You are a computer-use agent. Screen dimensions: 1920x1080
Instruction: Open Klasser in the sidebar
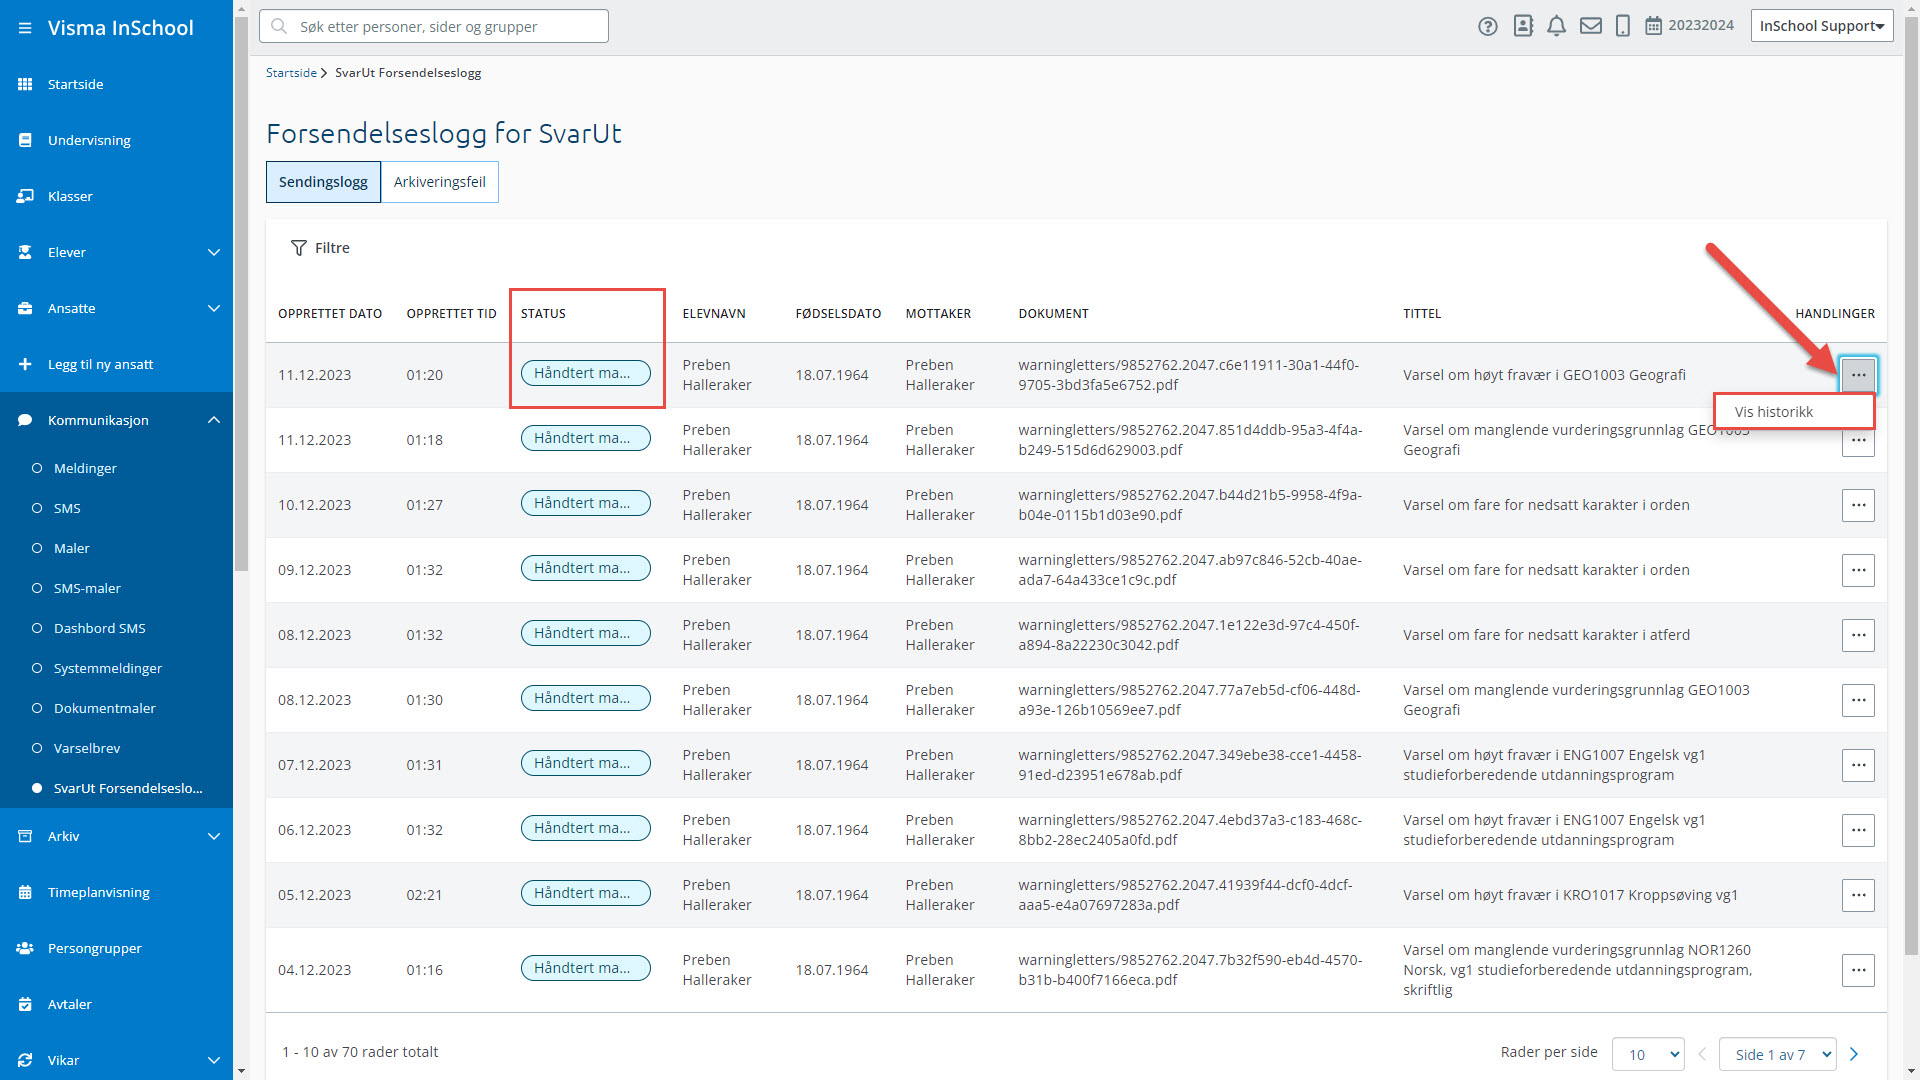click(116, 196)
